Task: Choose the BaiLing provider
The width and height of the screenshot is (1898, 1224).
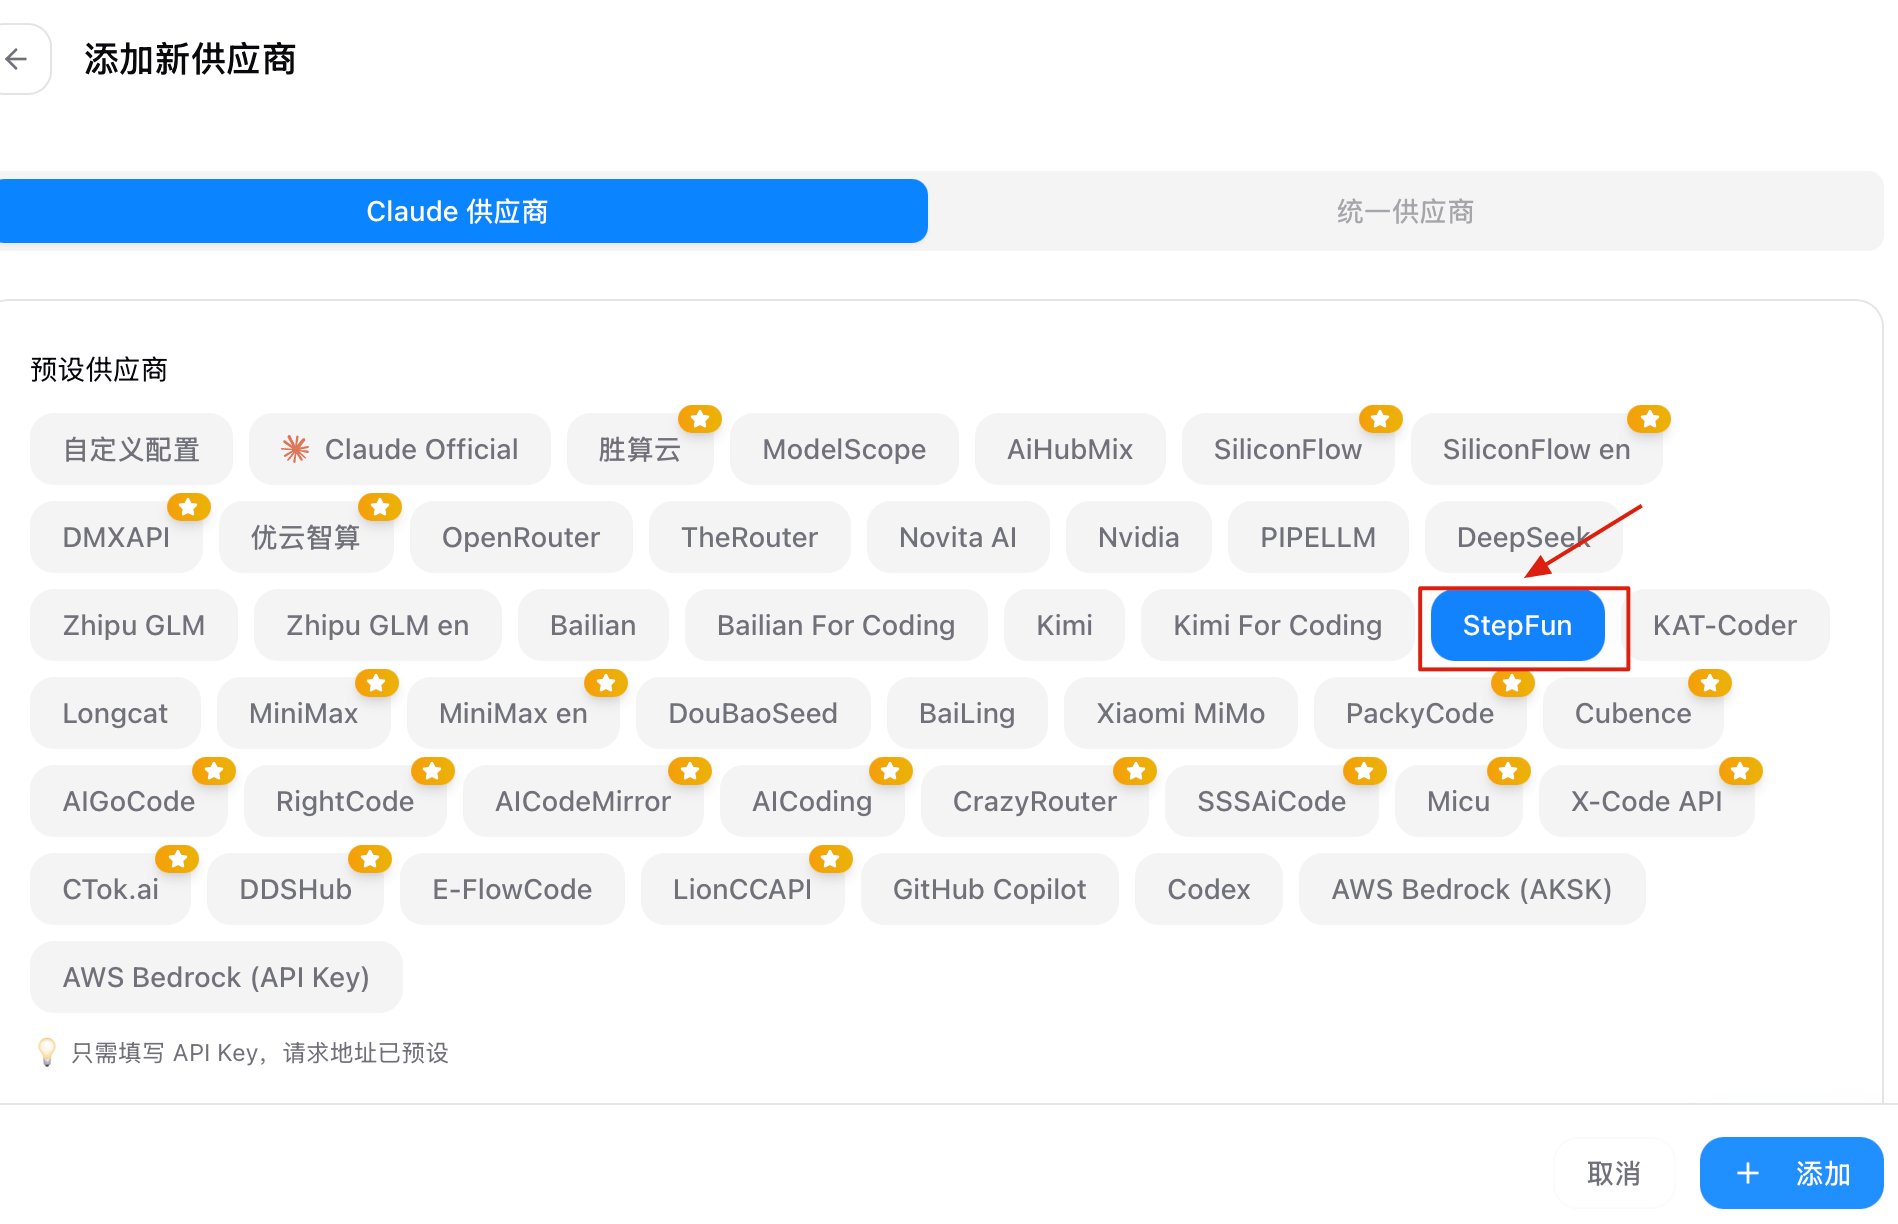Action: (967, 713)
